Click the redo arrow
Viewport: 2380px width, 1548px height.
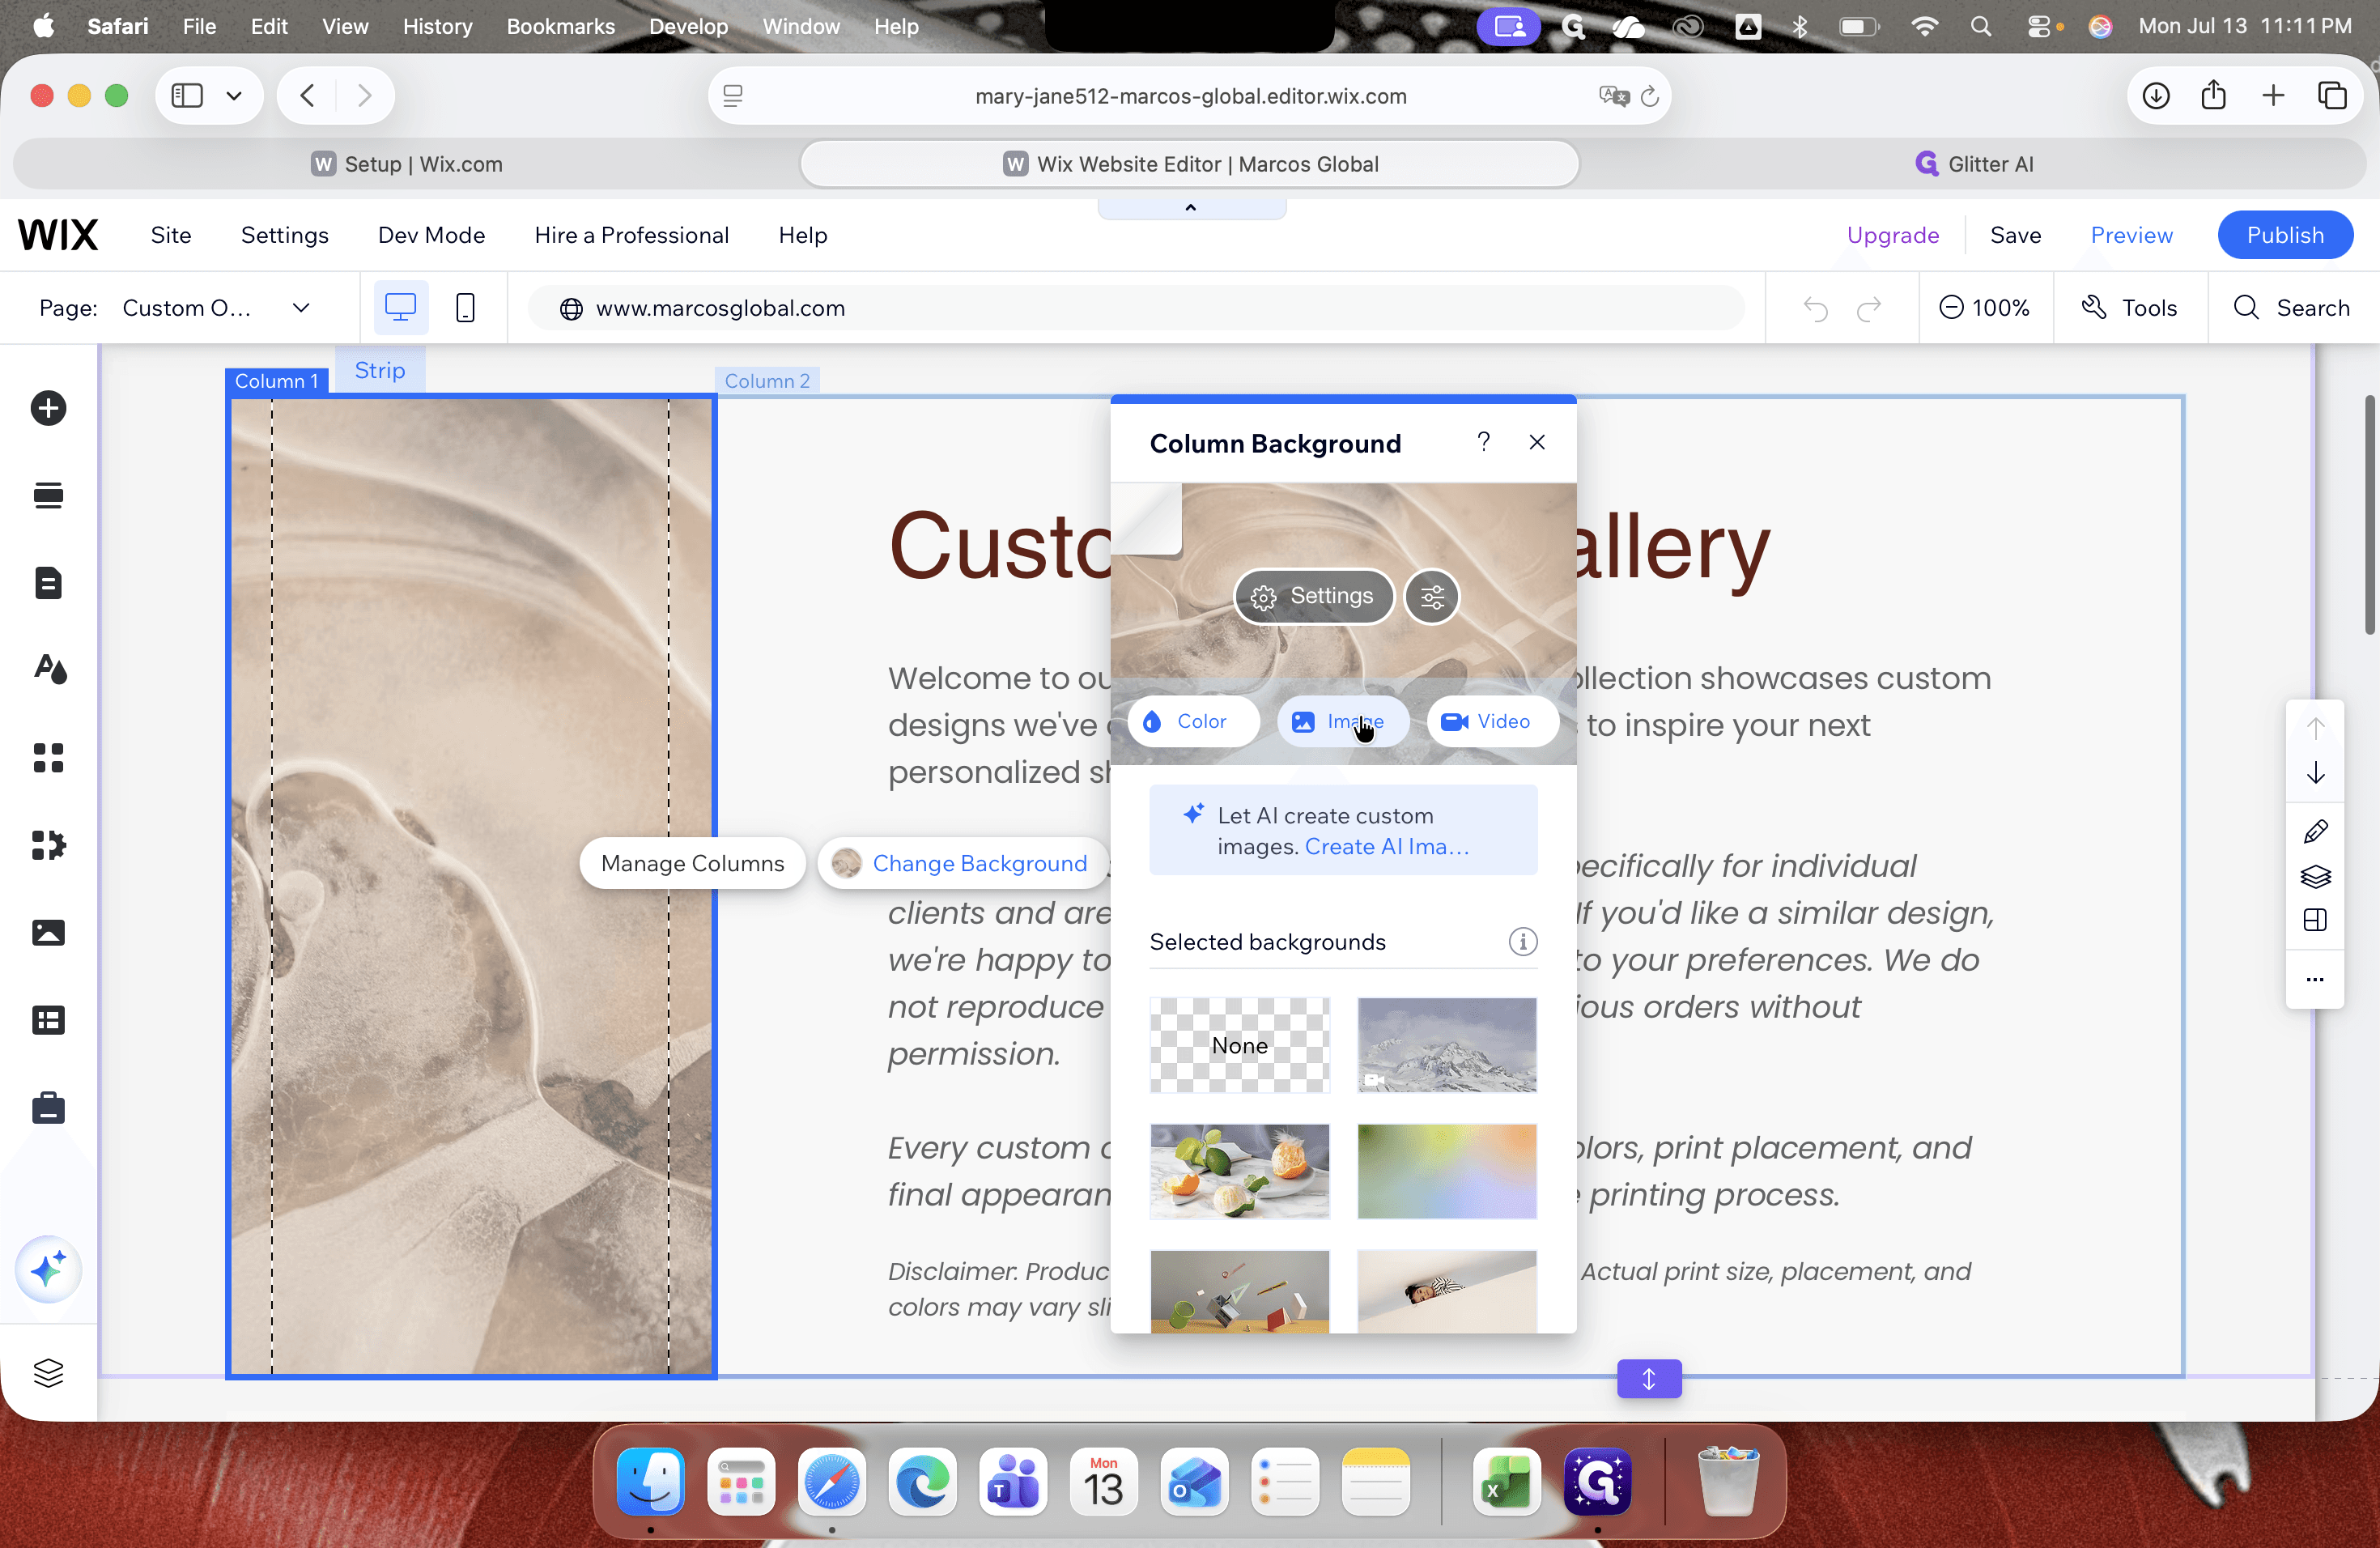coord(1868,308)
